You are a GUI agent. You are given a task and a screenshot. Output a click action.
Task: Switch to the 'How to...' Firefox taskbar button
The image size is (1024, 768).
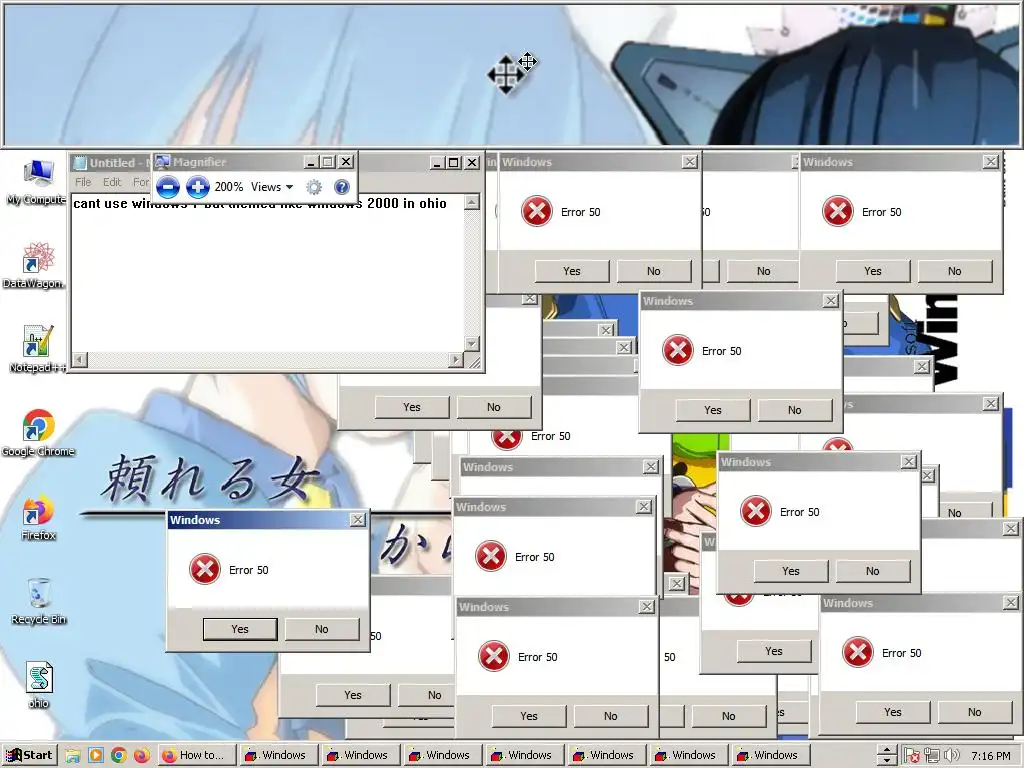tap(196, 755)
